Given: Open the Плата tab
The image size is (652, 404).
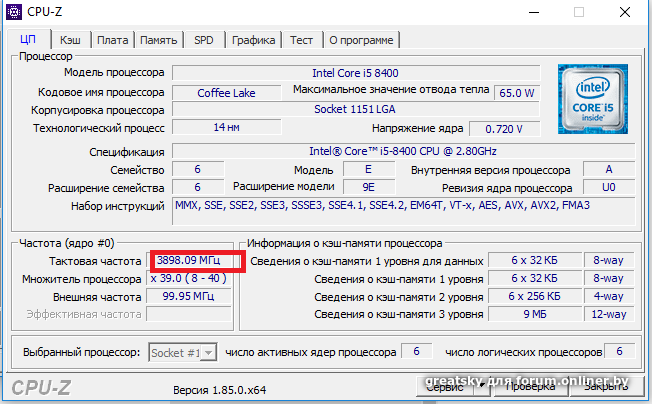Looking at the screenshot, I should pos(112,40).
